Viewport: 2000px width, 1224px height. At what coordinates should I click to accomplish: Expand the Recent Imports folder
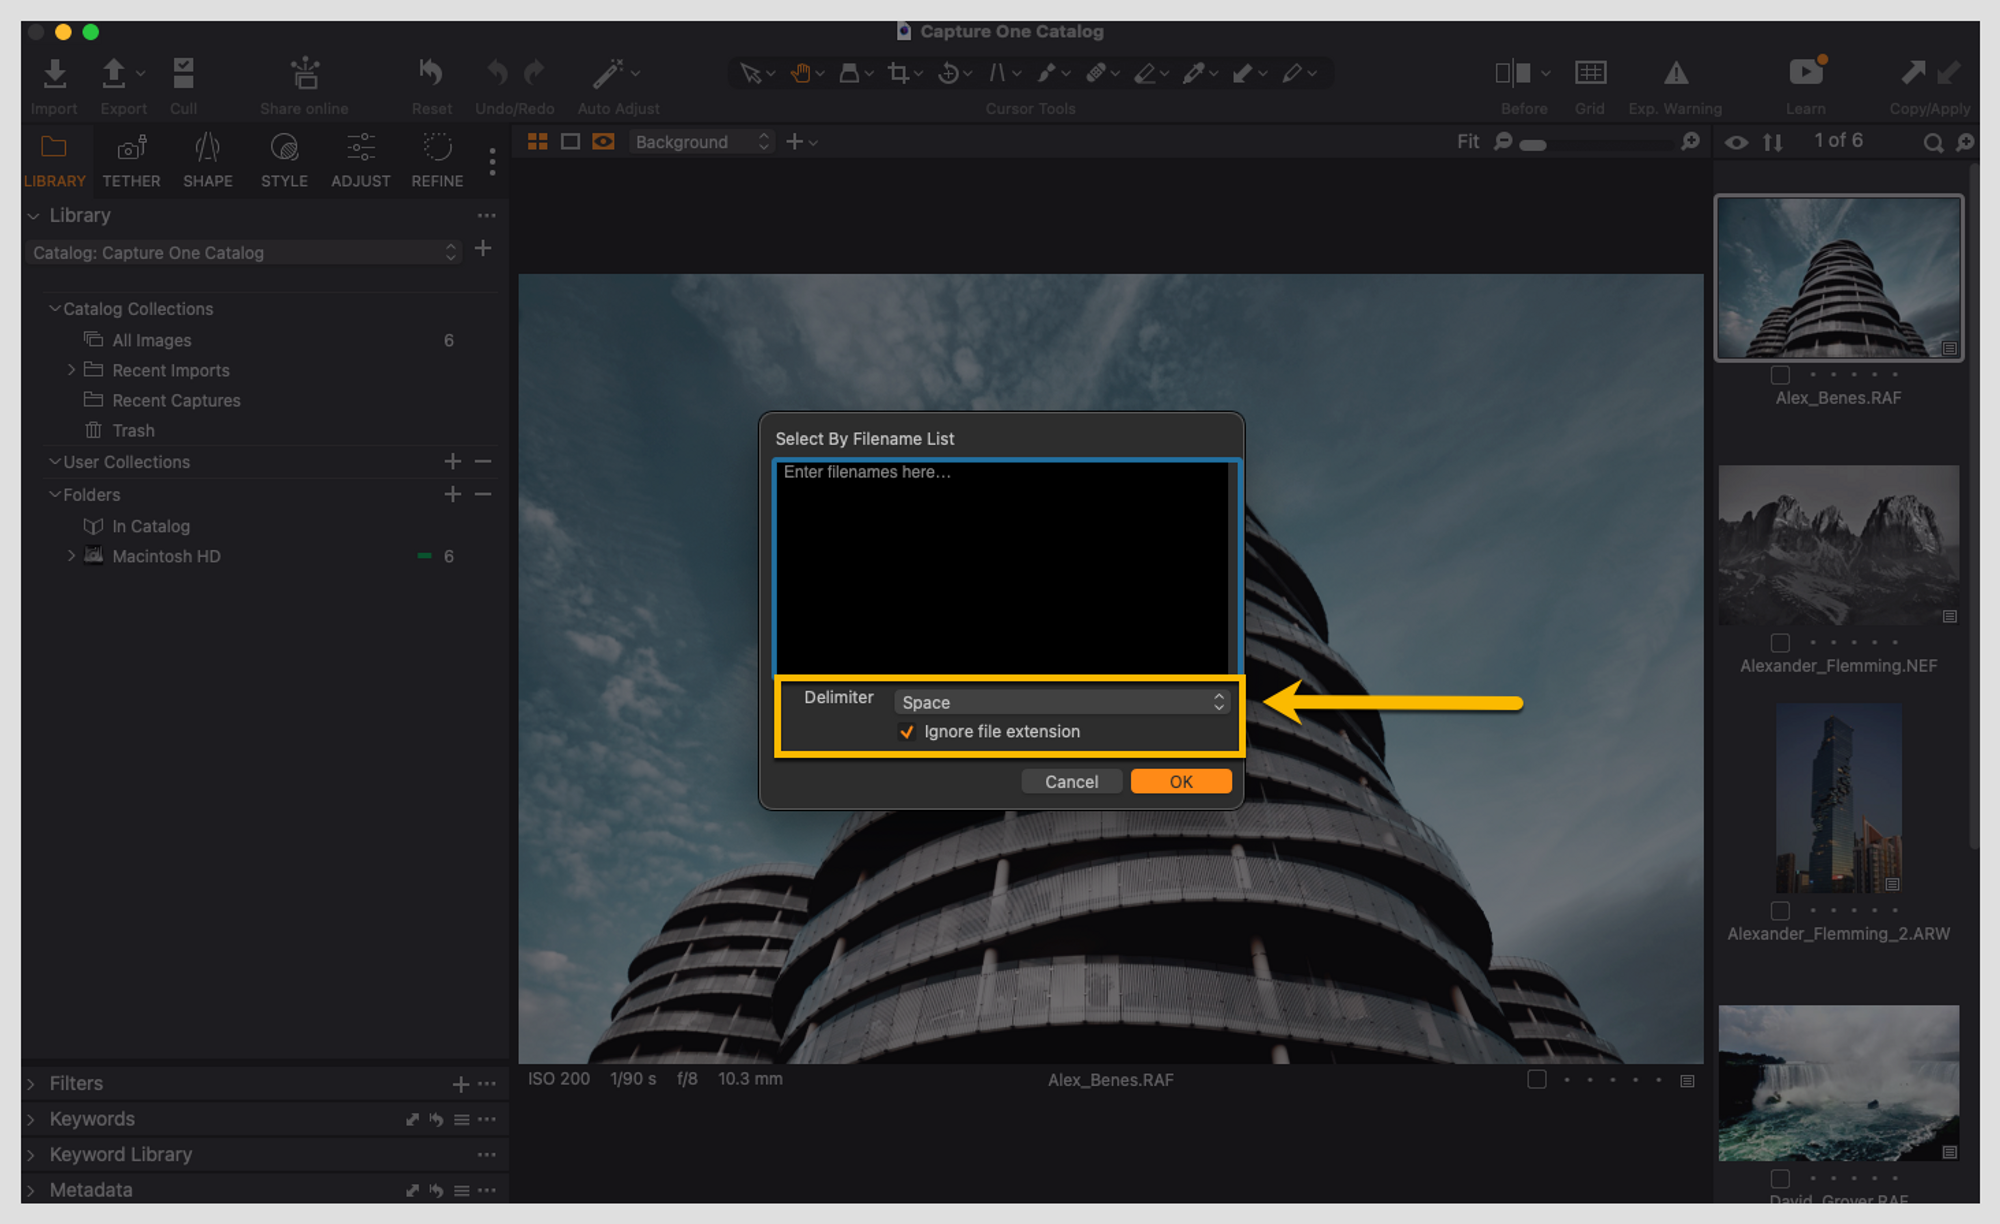(x=71, y=370)
